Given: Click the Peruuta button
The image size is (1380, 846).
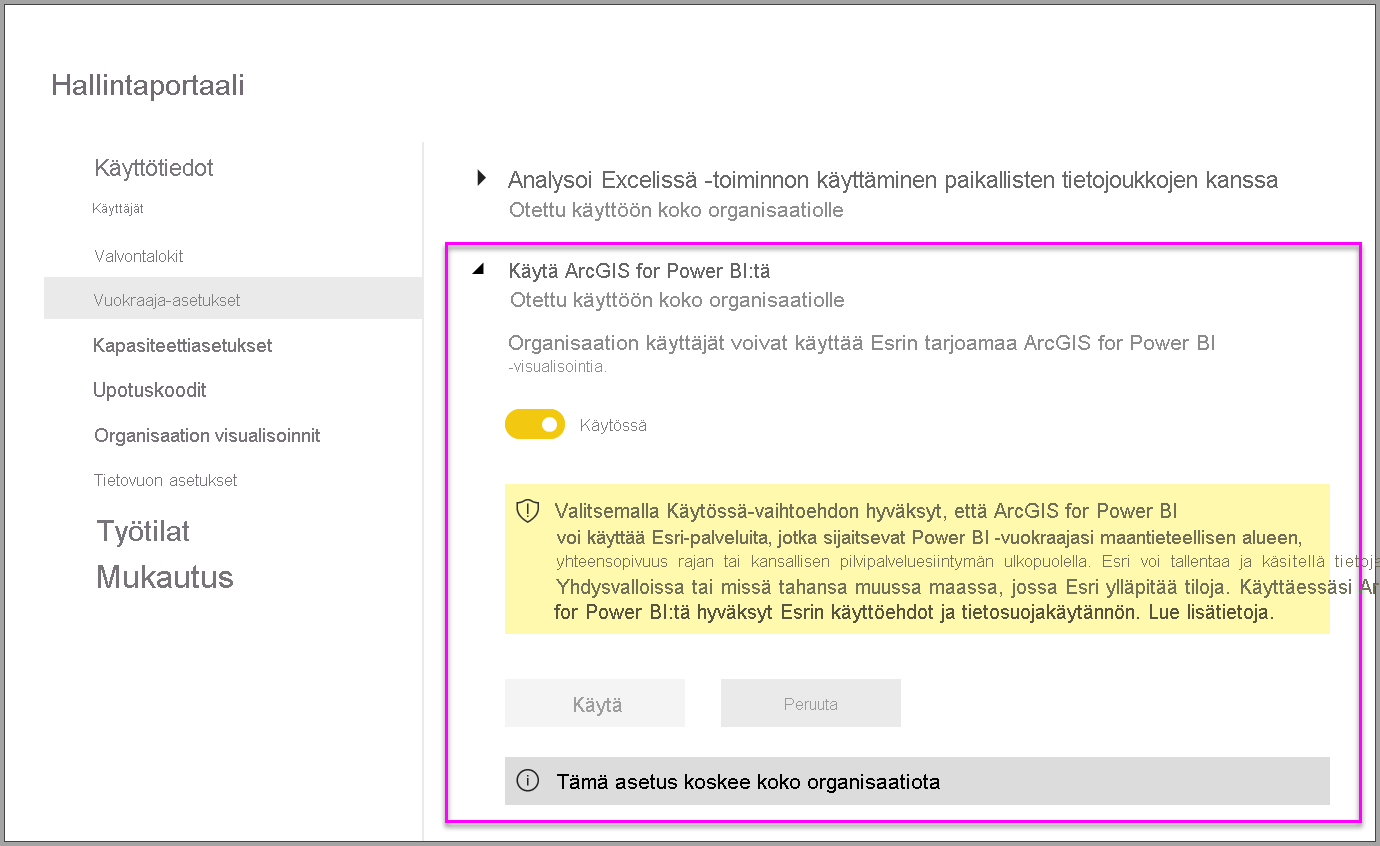Looking at the screenshot, I should coord(811,704).
